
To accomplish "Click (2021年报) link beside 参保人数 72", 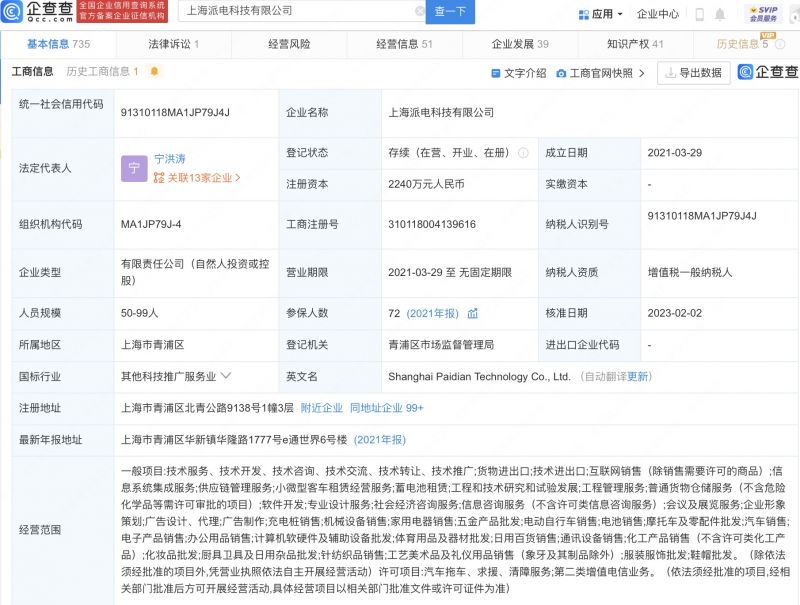I will (x=433, y=313).
